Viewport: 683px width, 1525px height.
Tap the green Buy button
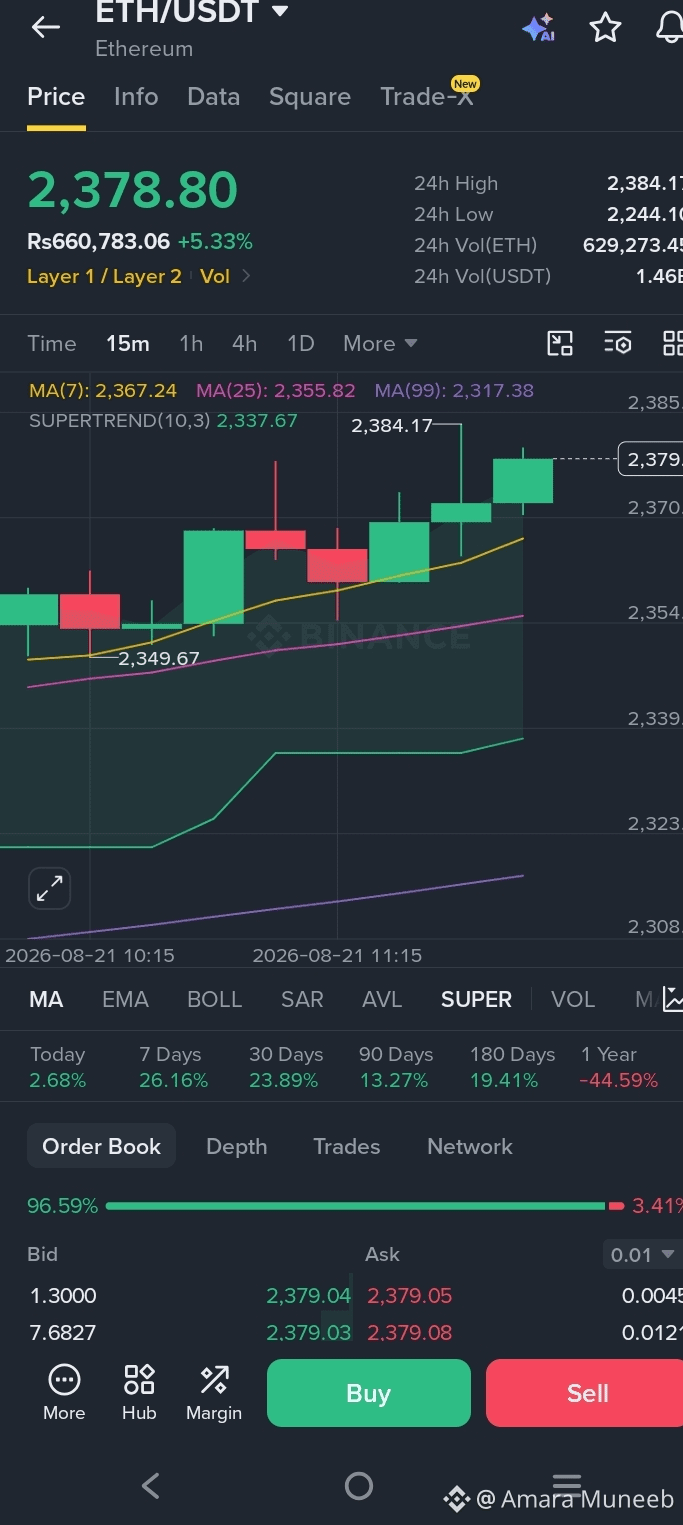(369, 1392)
